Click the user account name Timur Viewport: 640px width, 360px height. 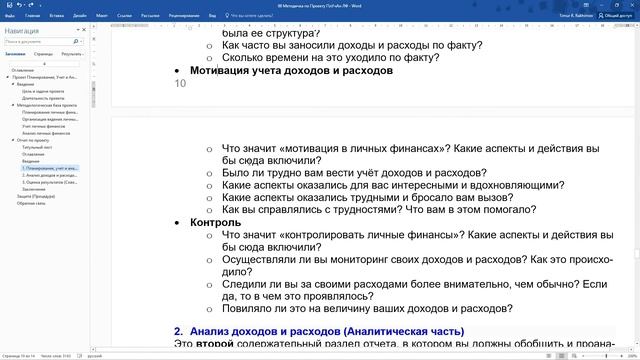coord(576,16)
